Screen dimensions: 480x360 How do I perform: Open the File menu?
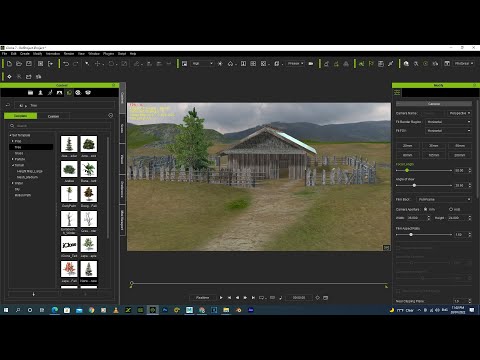(5, 54)
